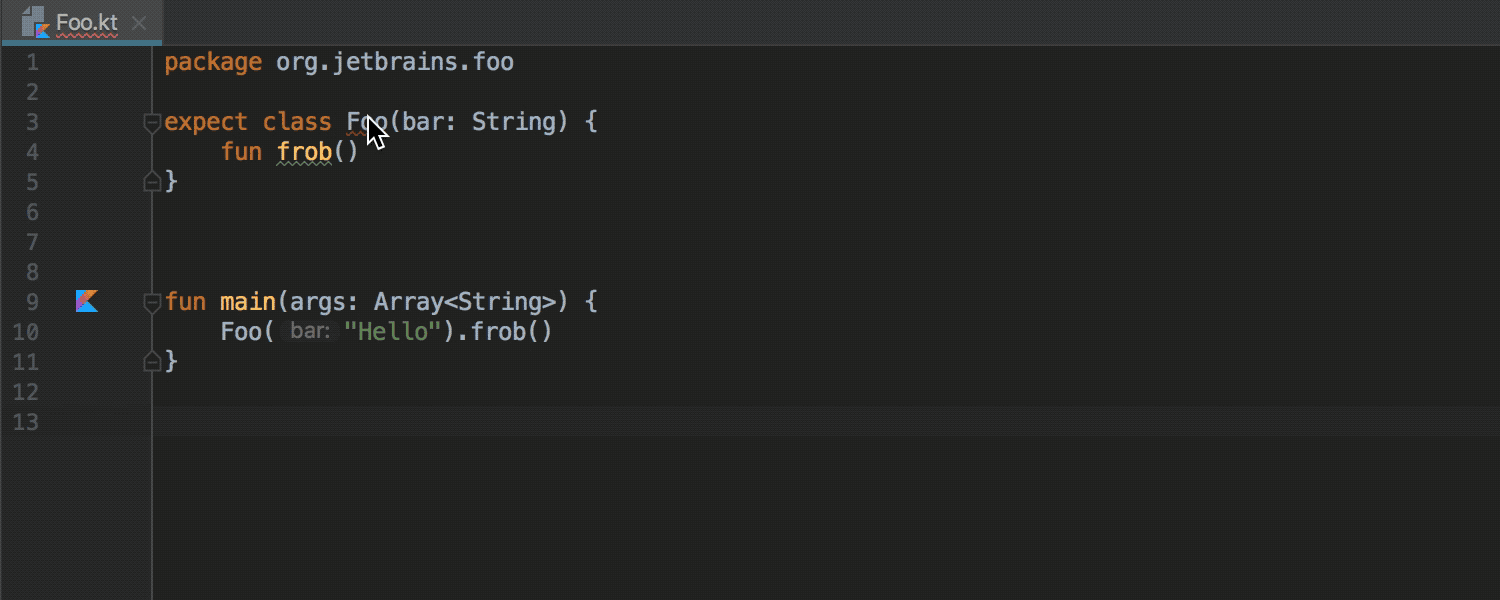1500x600 pixels.
Task: Click line number 1 in the gutter
Action: coord(31,62)
